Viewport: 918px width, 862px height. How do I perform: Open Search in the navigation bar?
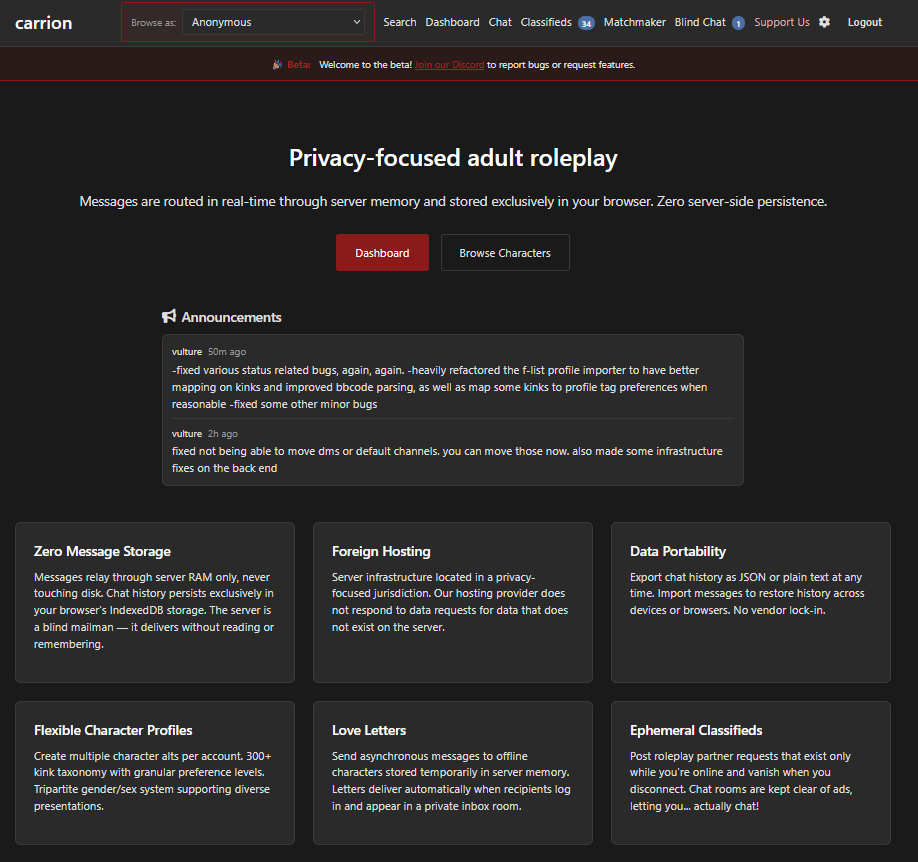pos(399,22)
